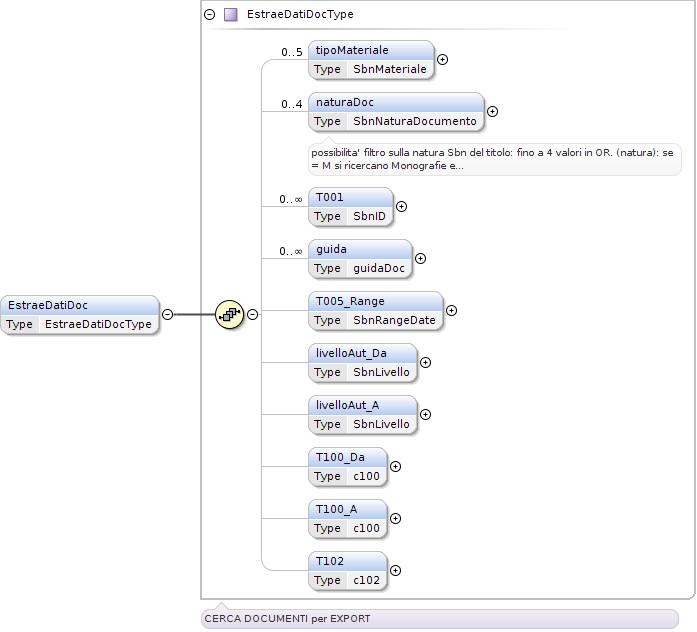Click the EstraeDatiDocType header title

point(300,15)
